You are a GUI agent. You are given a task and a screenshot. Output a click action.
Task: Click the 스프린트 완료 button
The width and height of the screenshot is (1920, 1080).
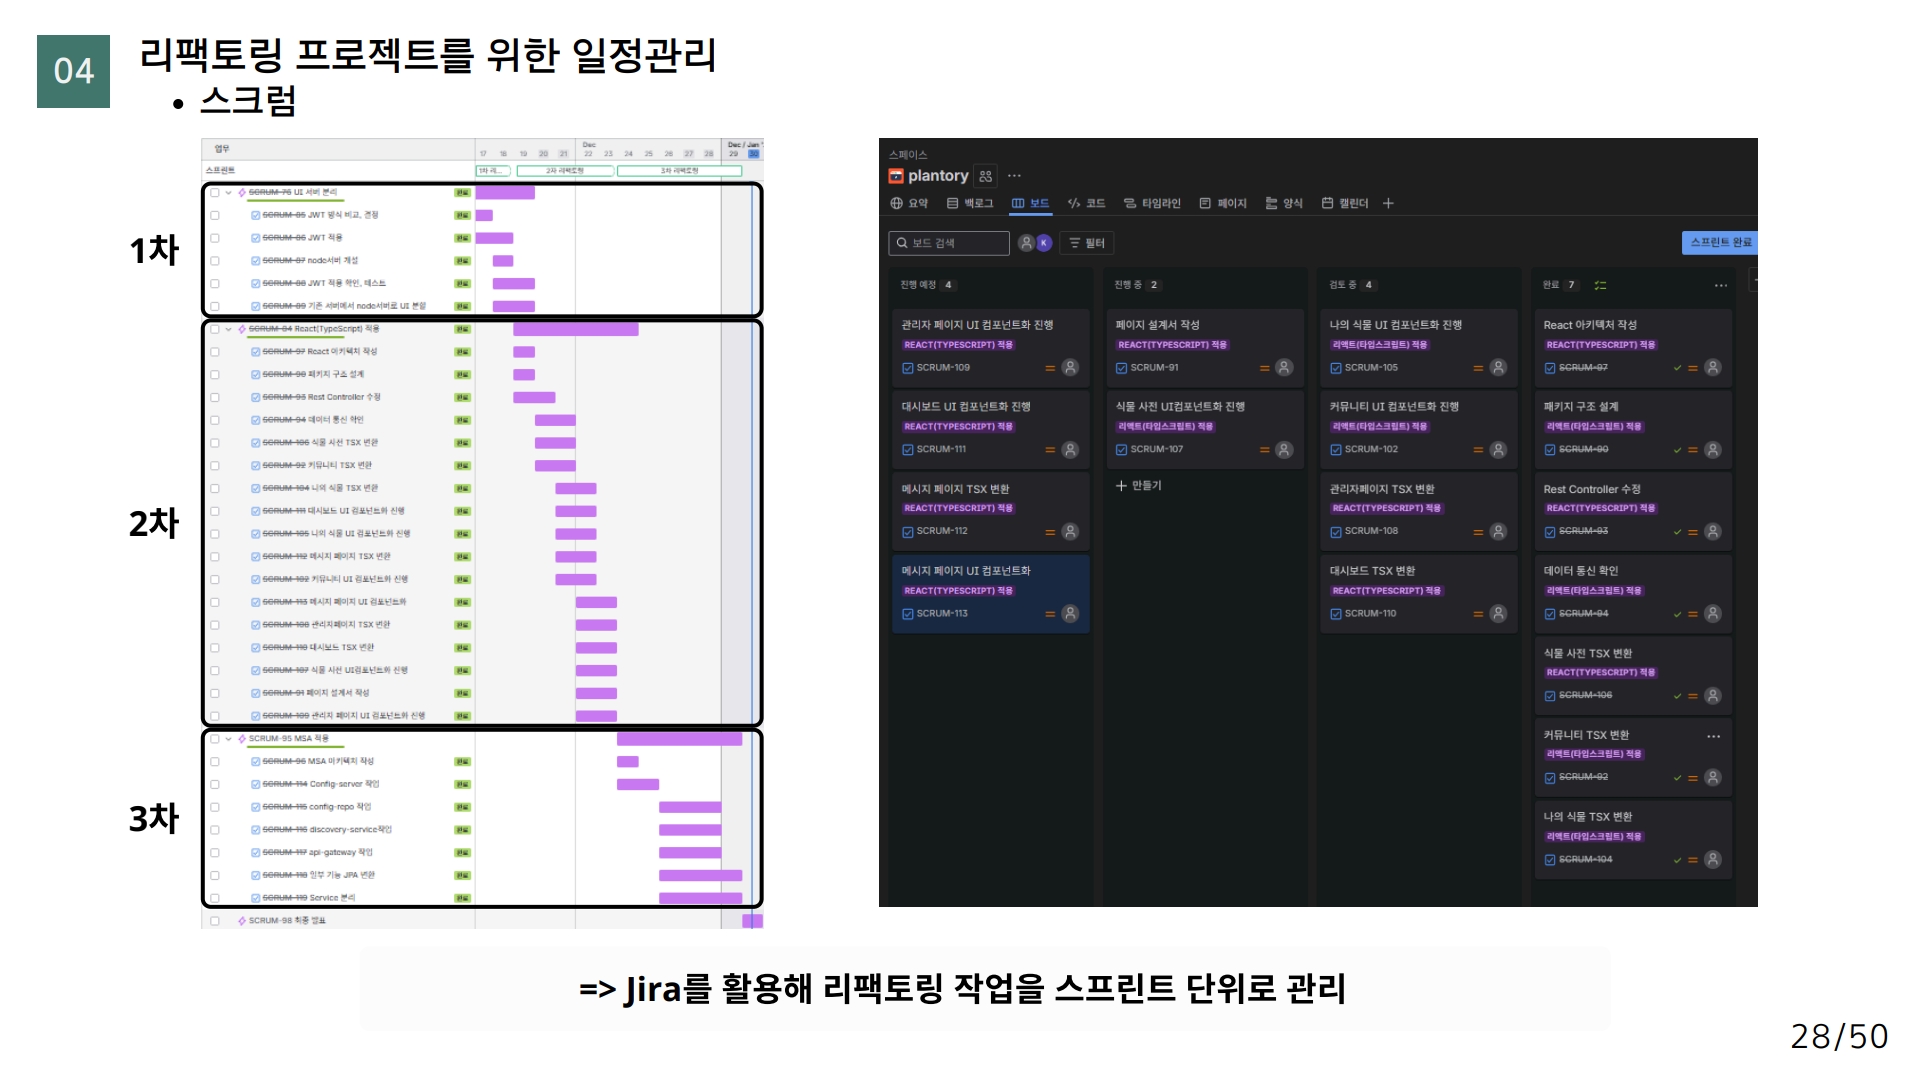click(x=1719, y=242)
